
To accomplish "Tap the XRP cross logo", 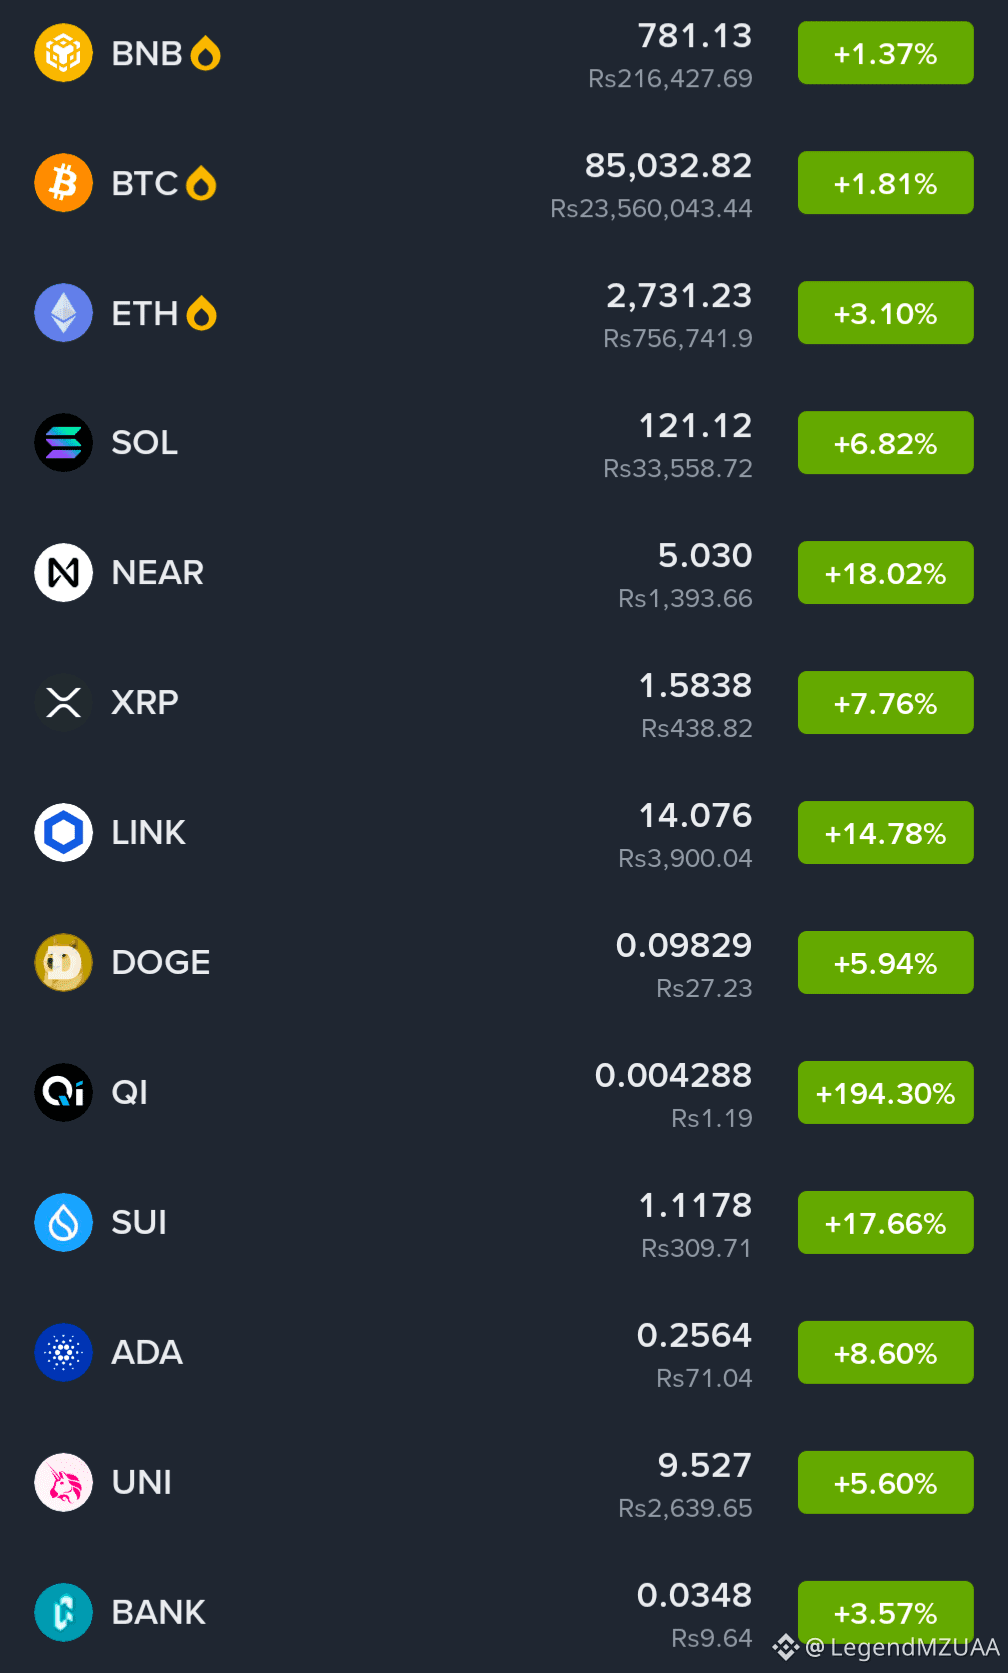I will tap(63, 703).
